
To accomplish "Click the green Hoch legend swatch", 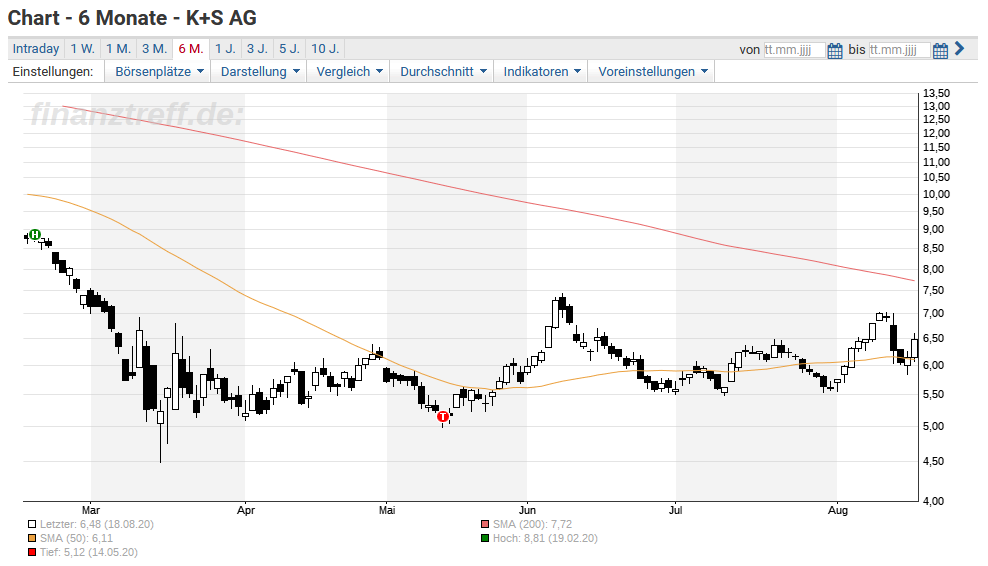I will click(x=485, y=538).
